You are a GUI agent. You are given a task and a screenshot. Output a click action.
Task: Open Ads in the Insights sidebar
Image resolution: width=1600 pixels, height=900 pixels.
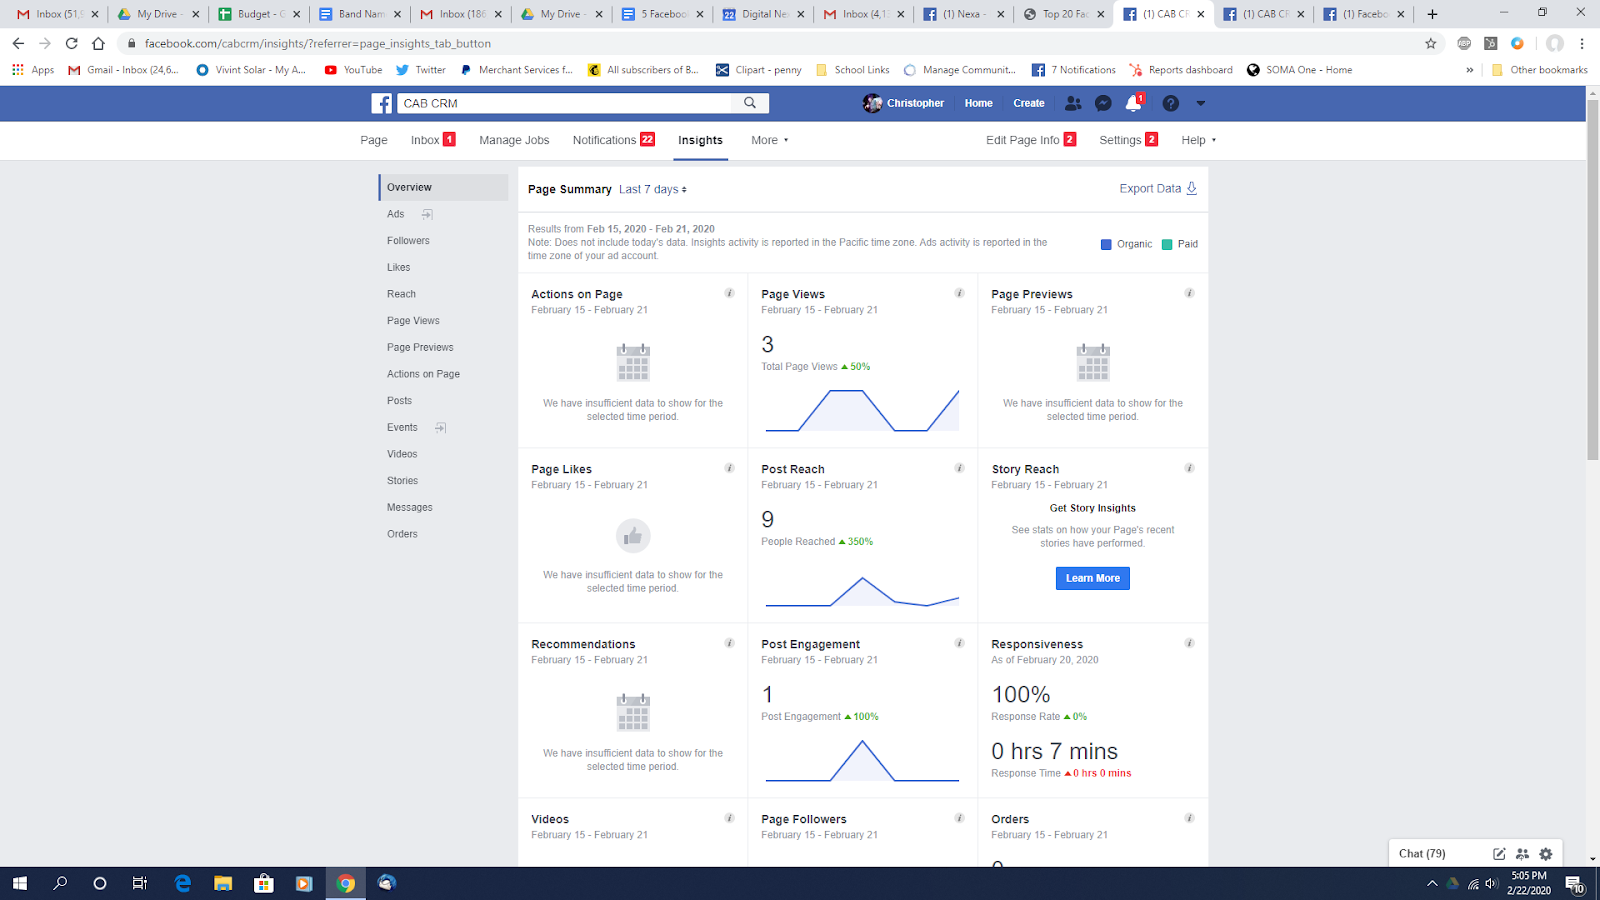[x=396, y=214]
